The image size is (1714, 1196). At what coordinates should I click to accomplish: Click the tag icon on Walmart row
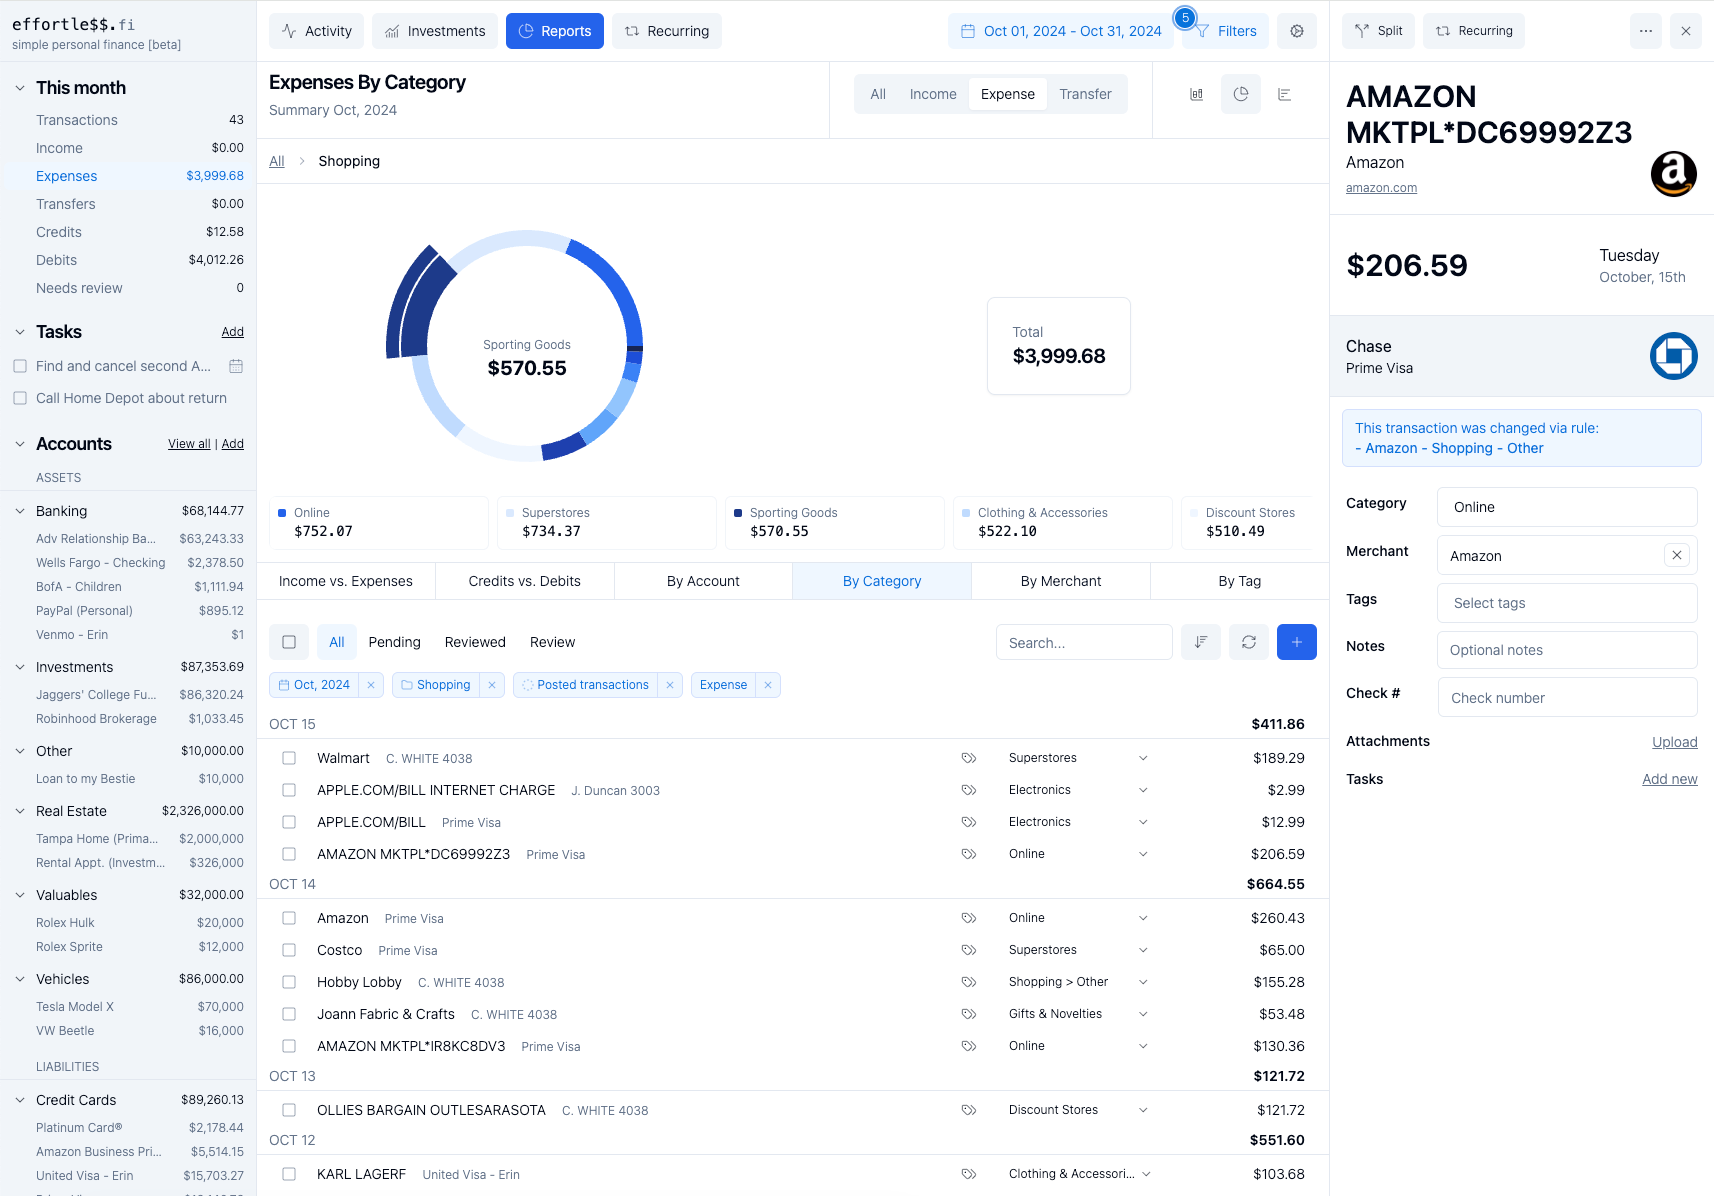click(968, 758)
